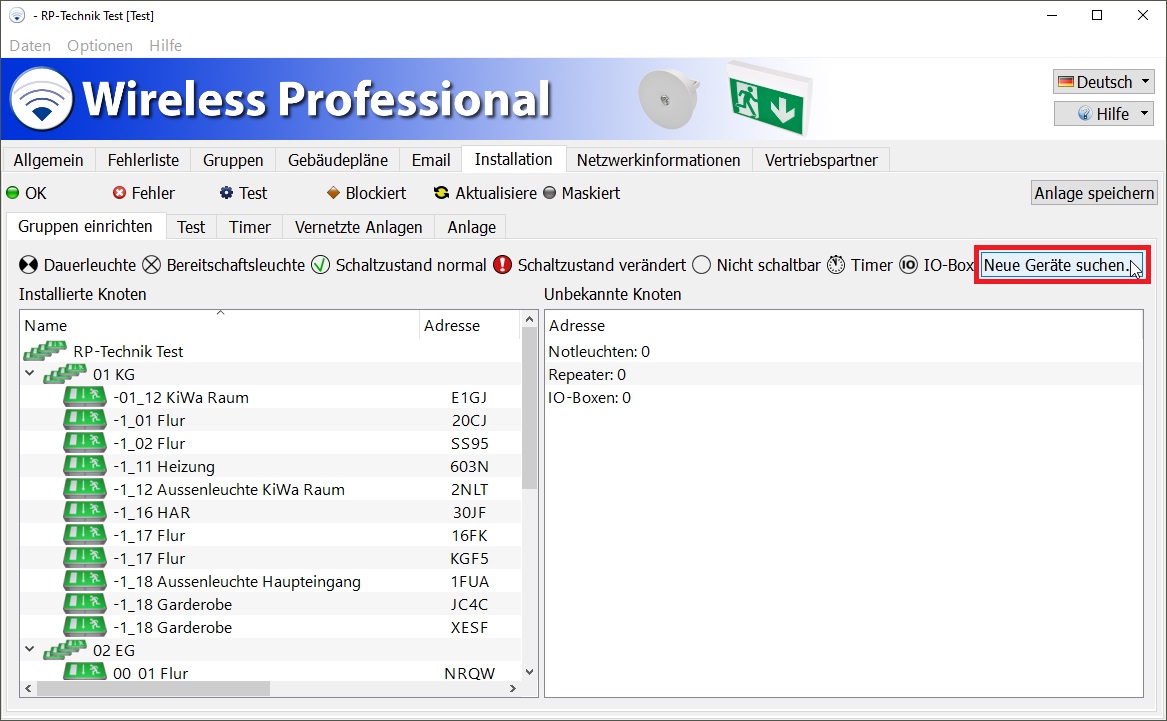Click the Timer clock legend icon
The image size is (1167, 721).
coord(837,265)
